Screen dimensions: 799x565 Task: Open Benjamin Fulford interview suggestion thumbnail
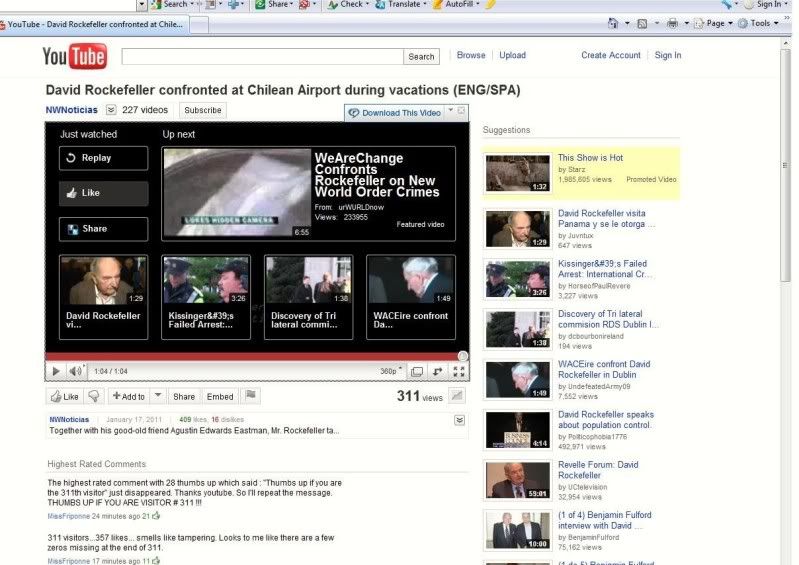(518, 530)
